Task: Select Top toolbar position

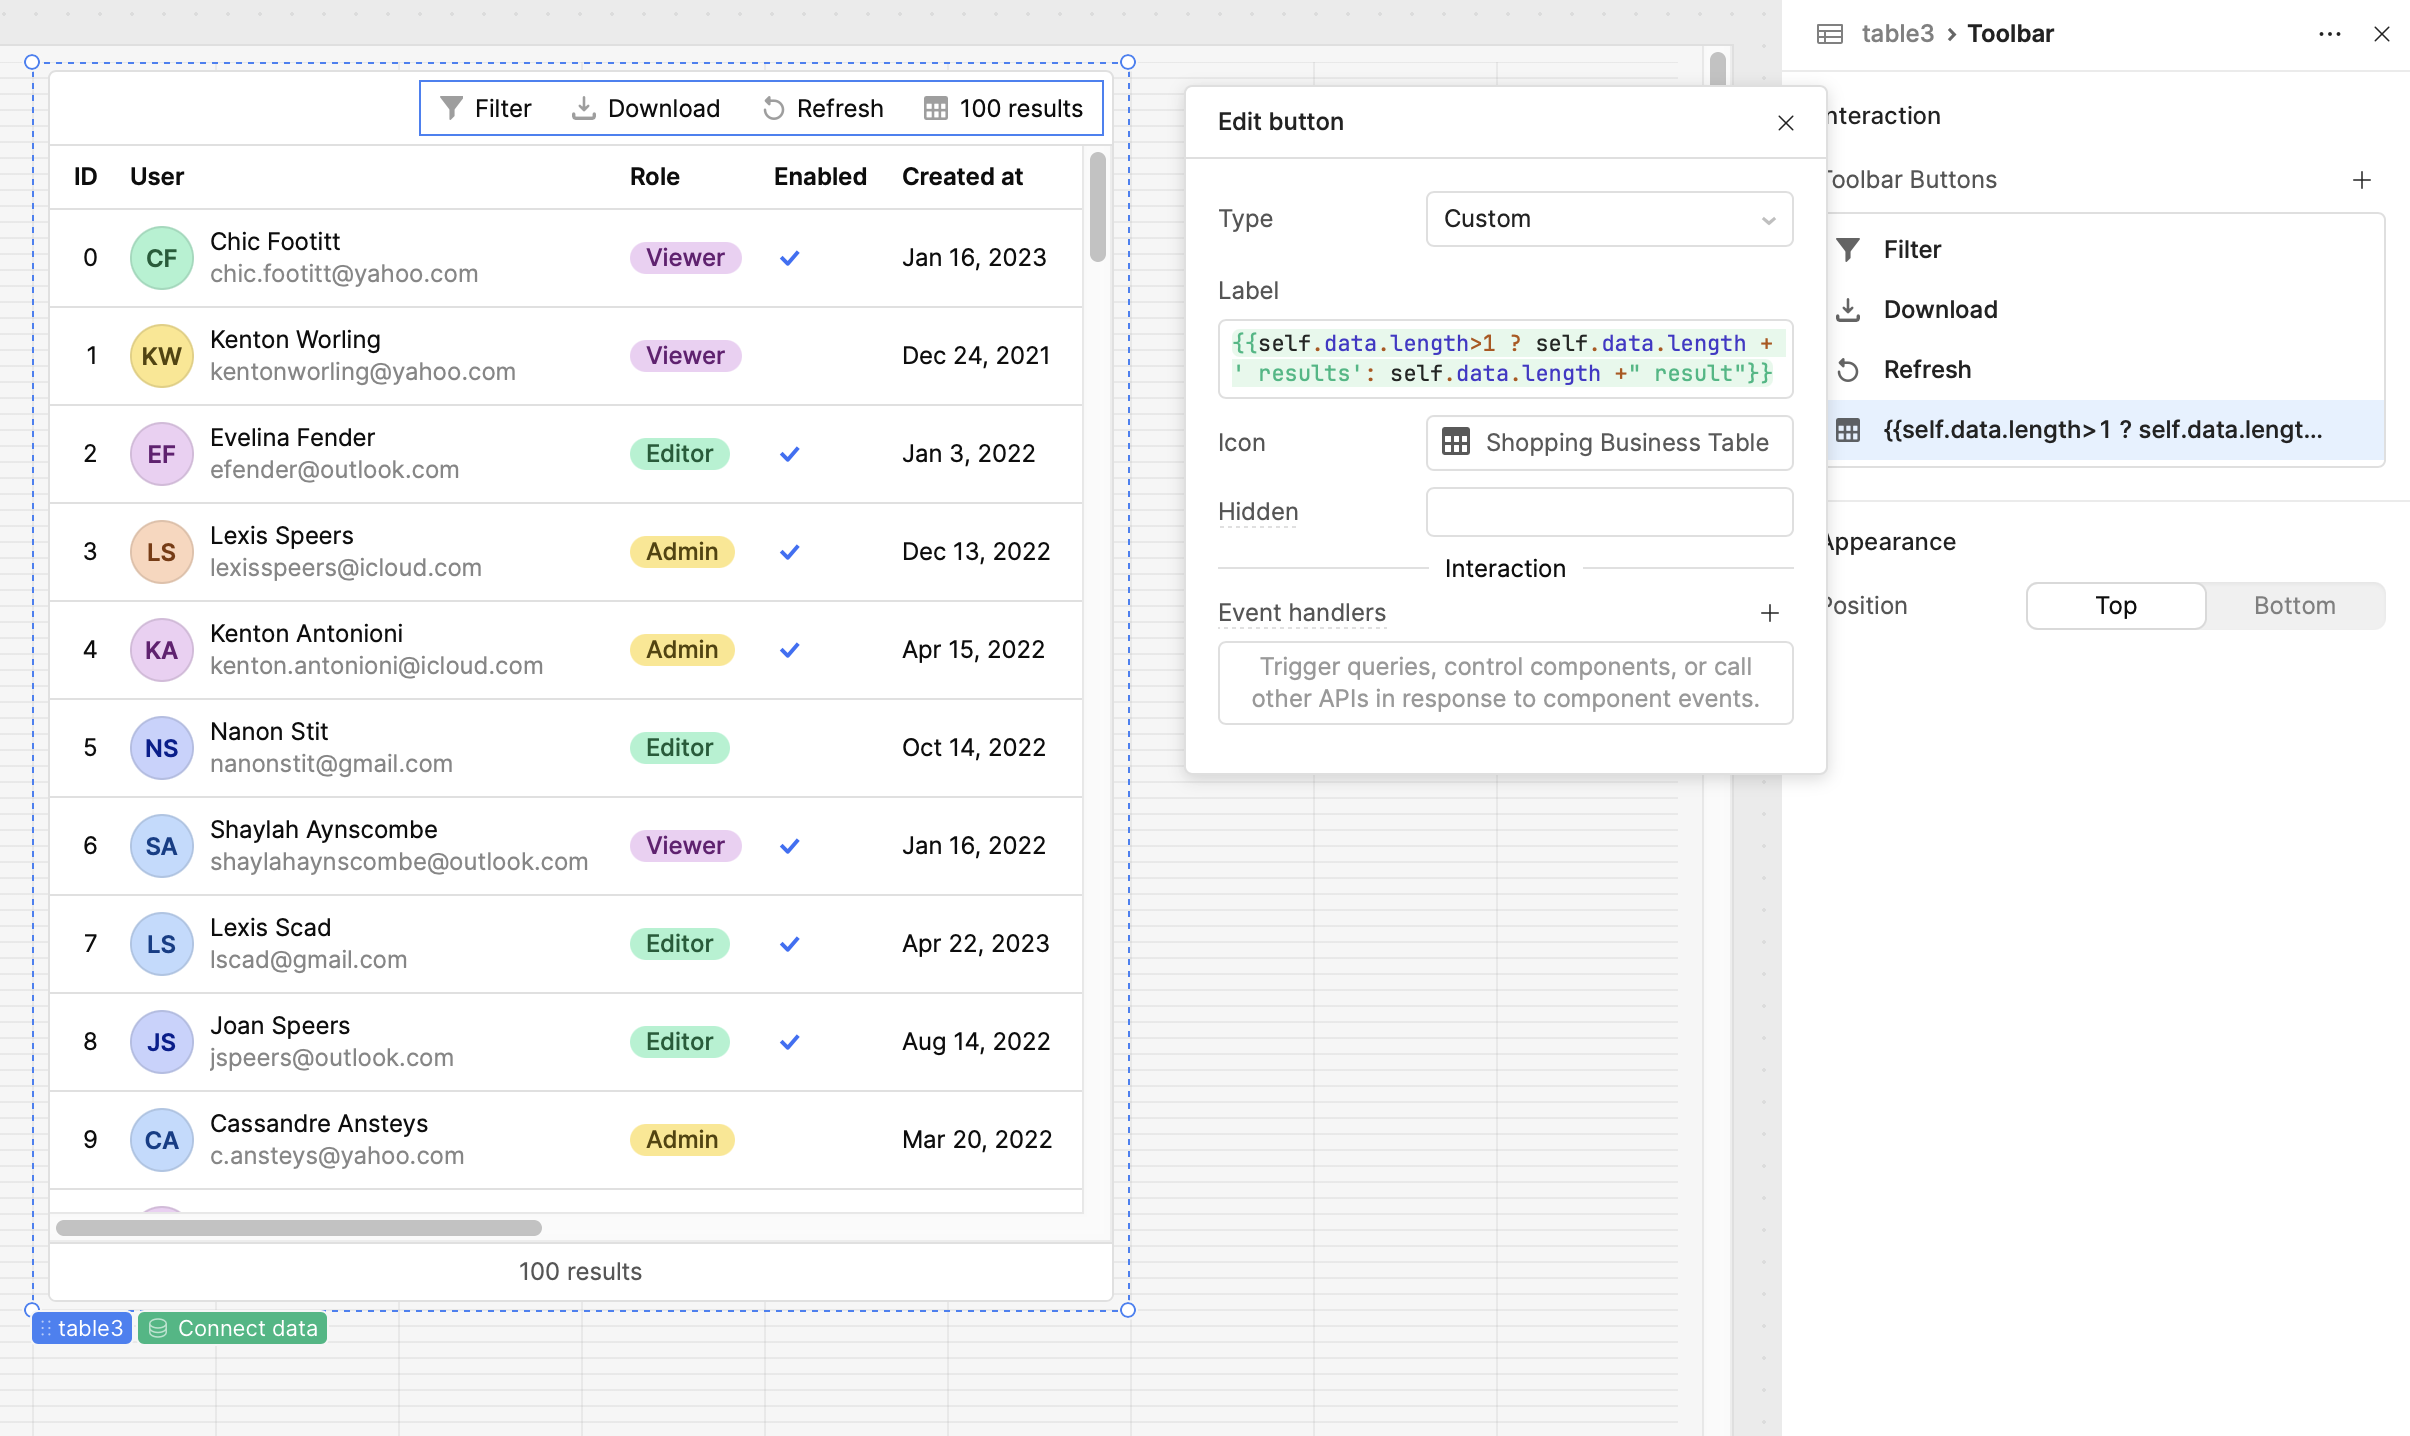Action: pos(2115,606)
